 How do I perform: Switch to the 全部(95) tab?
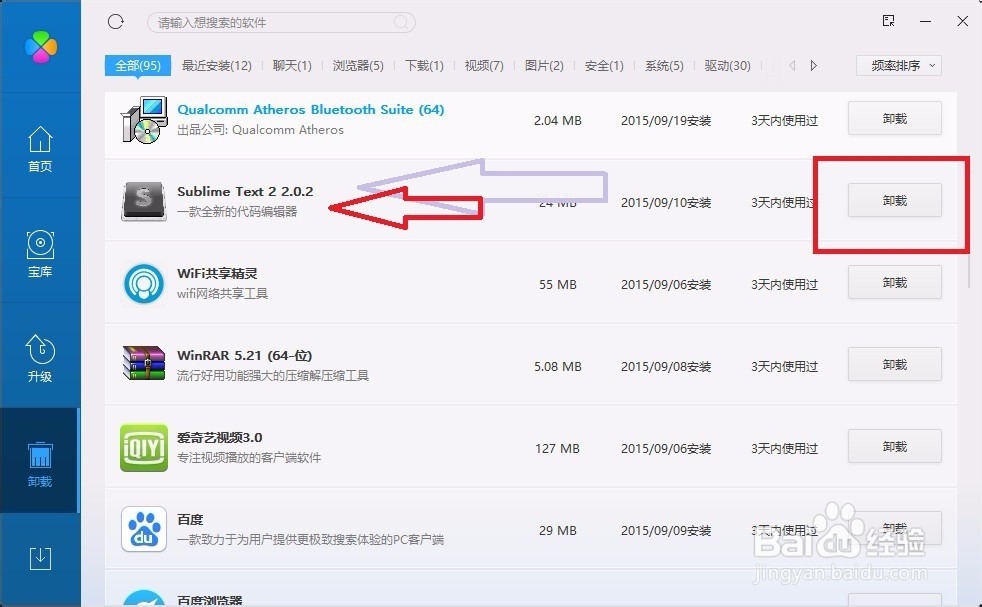tap(137, 64)
